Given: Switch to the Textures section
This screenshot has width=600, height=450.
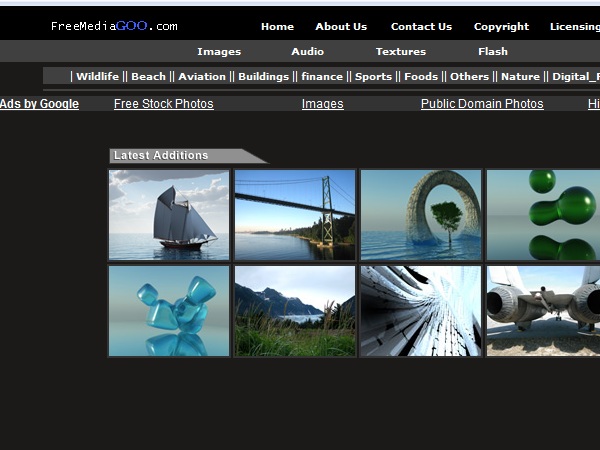Looking at the screenshot, I should click(x=401, y=51).
